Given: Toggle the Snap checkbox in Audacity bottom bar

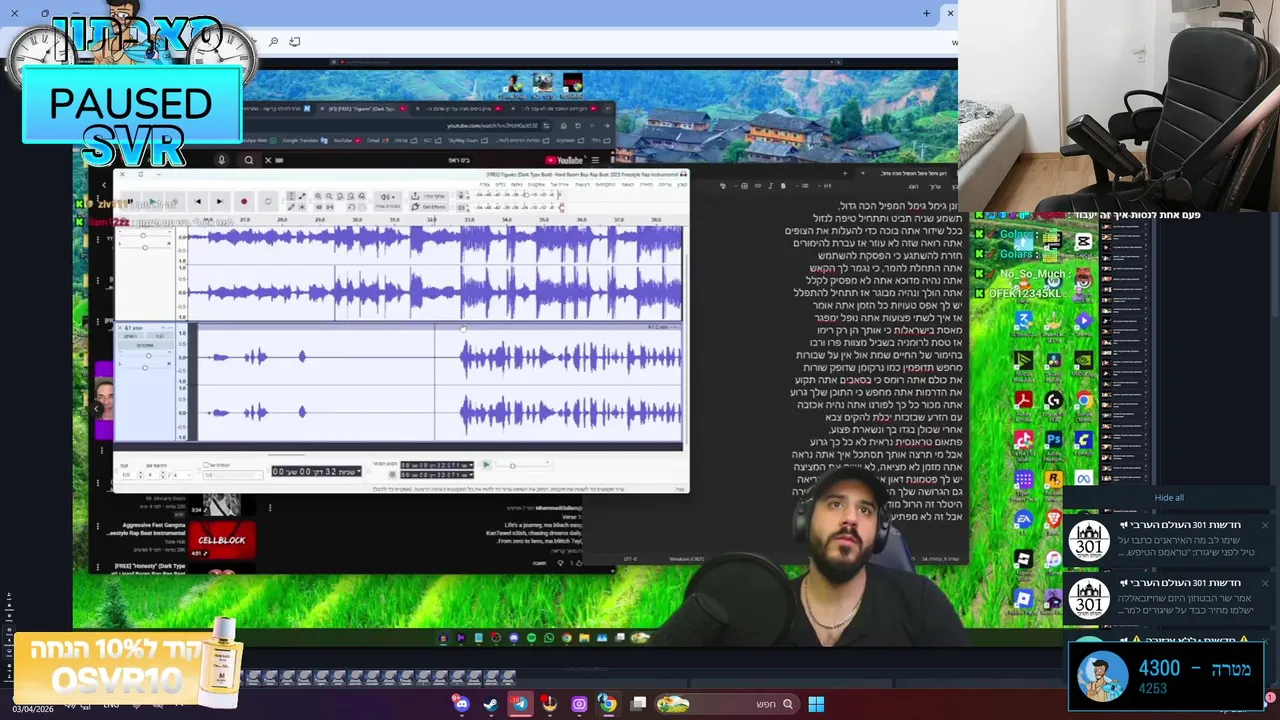Looking at the screenshot, I should click(206, 465).
